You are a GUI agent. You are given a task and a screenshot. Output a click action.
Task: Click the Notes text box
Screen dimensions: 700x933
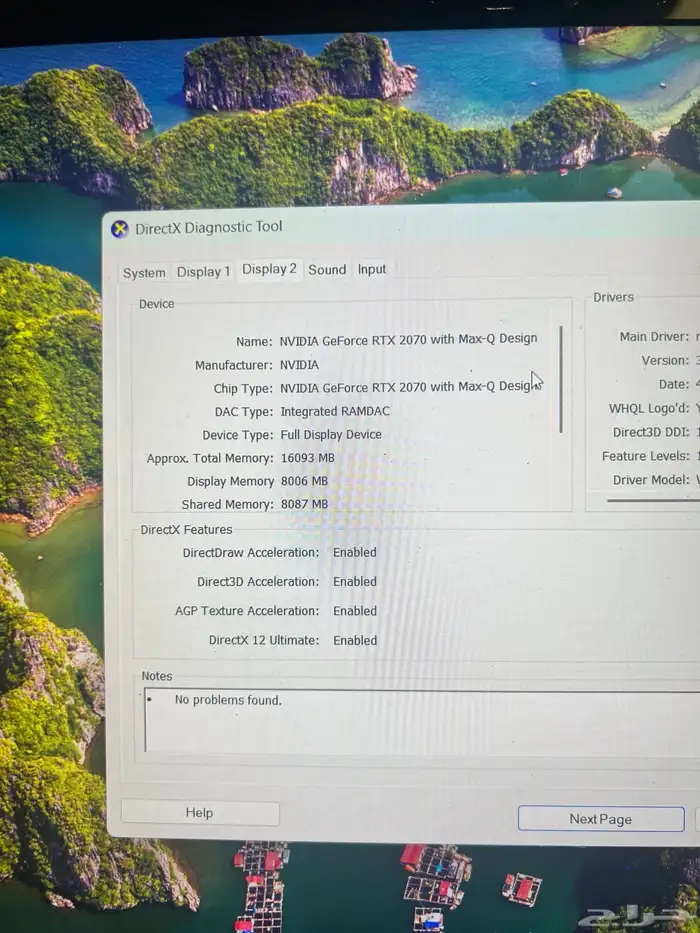click(422, 721)
